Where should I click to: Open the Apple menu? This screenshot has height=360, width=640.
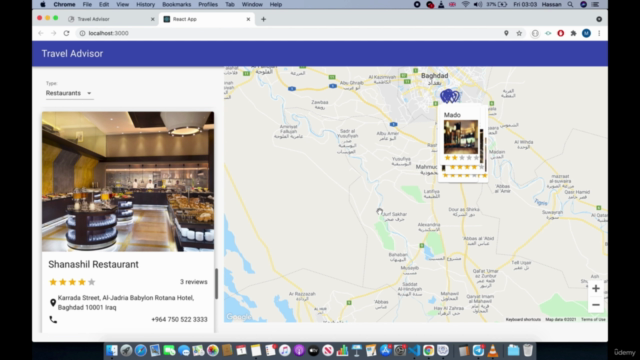(x=43, y=4)
